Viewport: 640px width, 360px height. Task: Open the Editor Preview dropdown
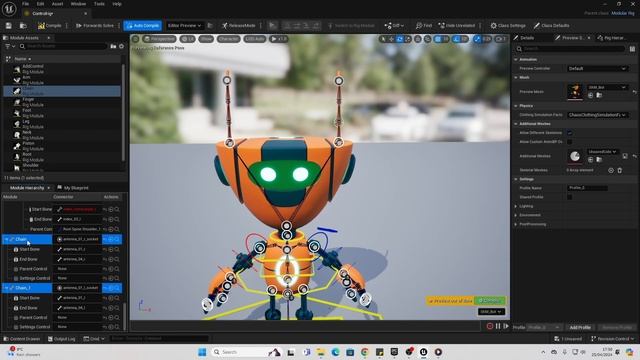click(184, 26)
